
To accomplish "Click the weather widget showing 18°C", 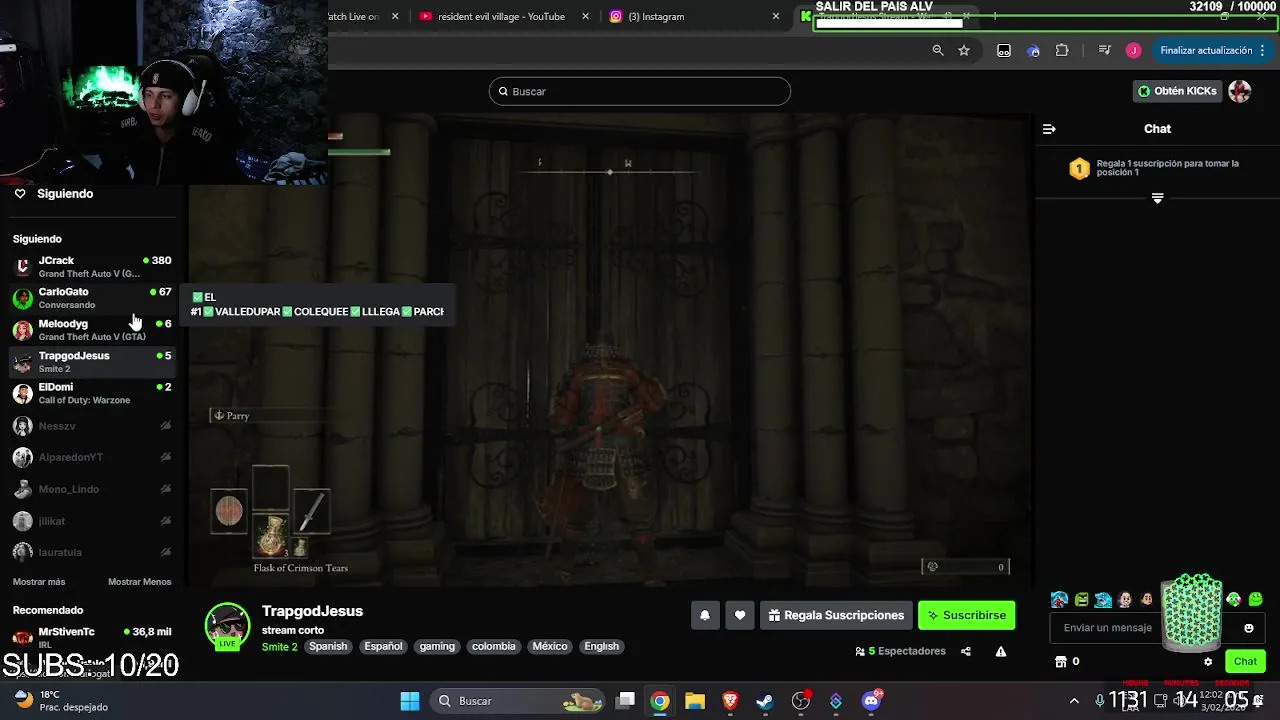I will tap(62, 701).
